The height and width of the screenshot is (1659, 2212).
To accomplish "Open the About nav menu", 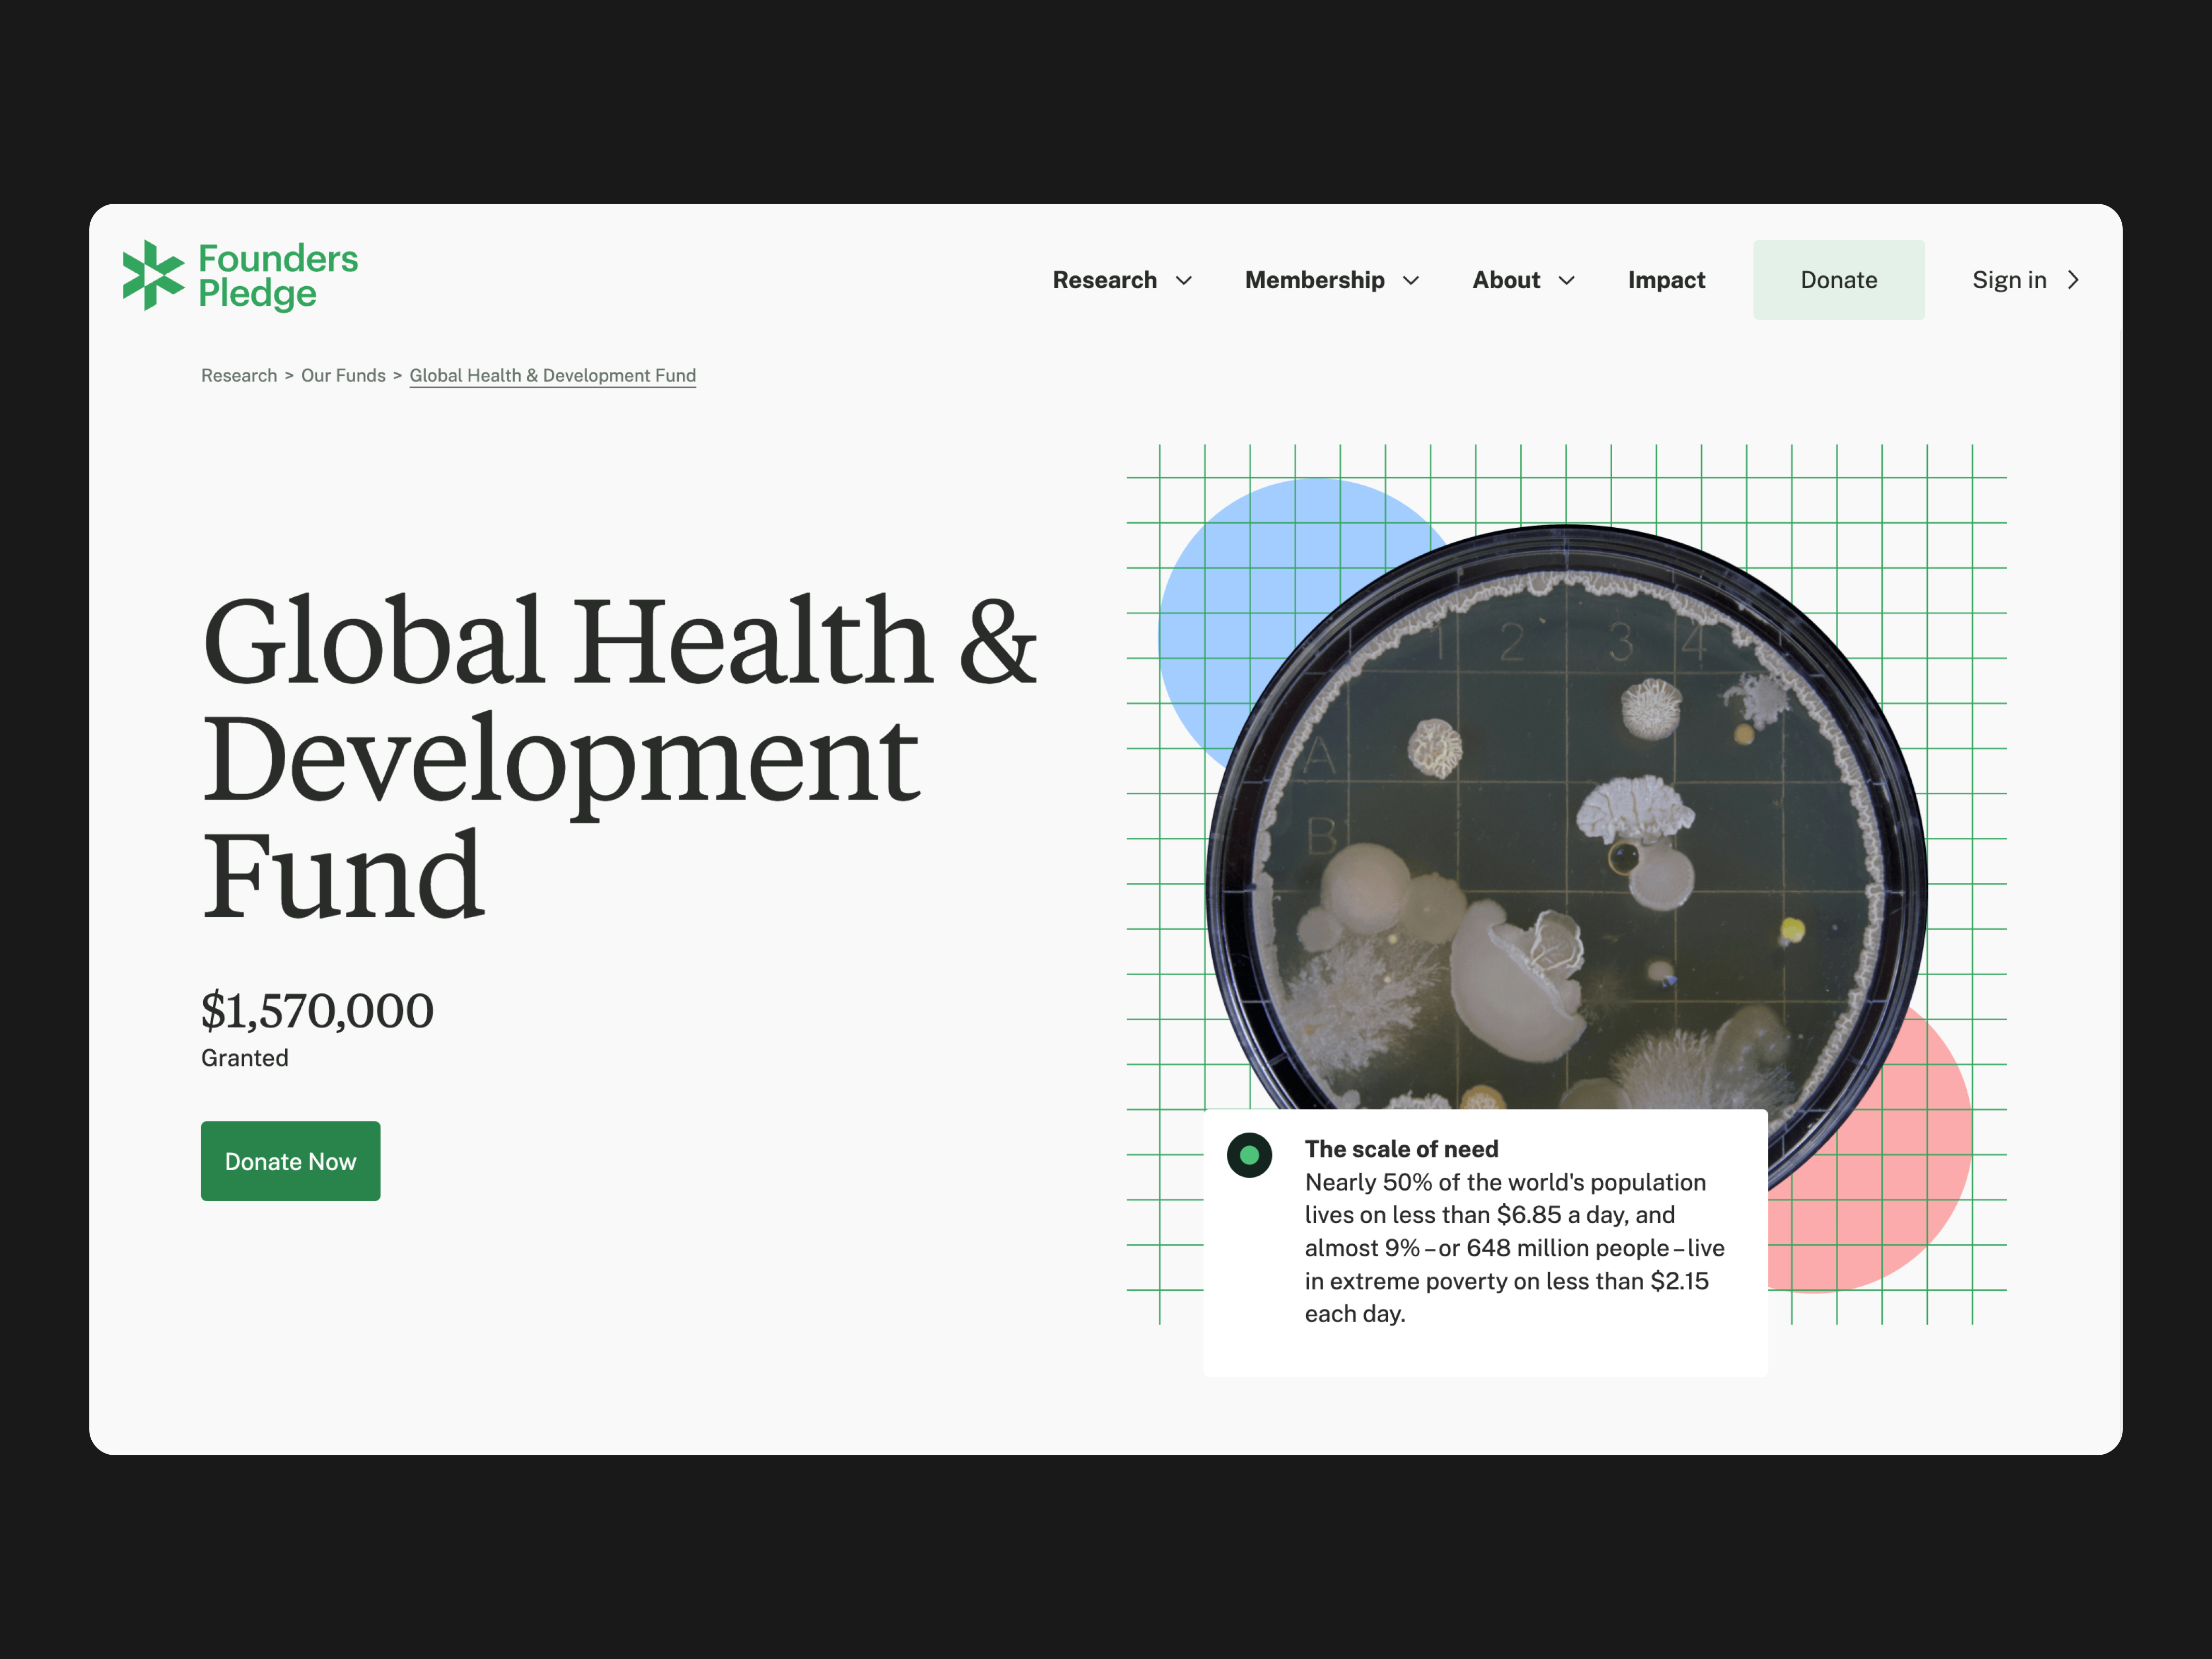I will [1505, 280].
